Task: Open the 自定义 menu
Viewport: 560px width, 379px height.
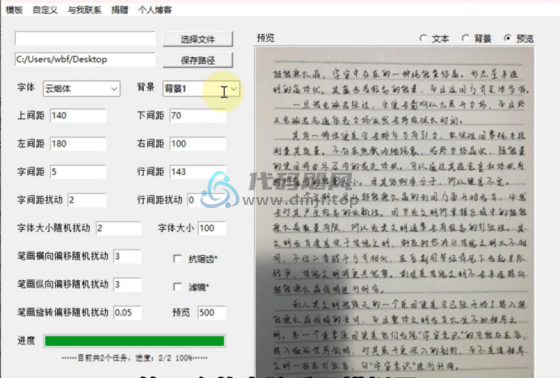Action: coord(45,10)
